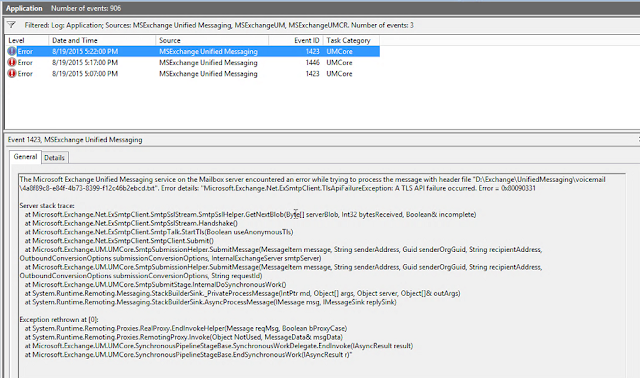Sort events by Level column
Screen dimensions: 640x378
coord(27,40)
